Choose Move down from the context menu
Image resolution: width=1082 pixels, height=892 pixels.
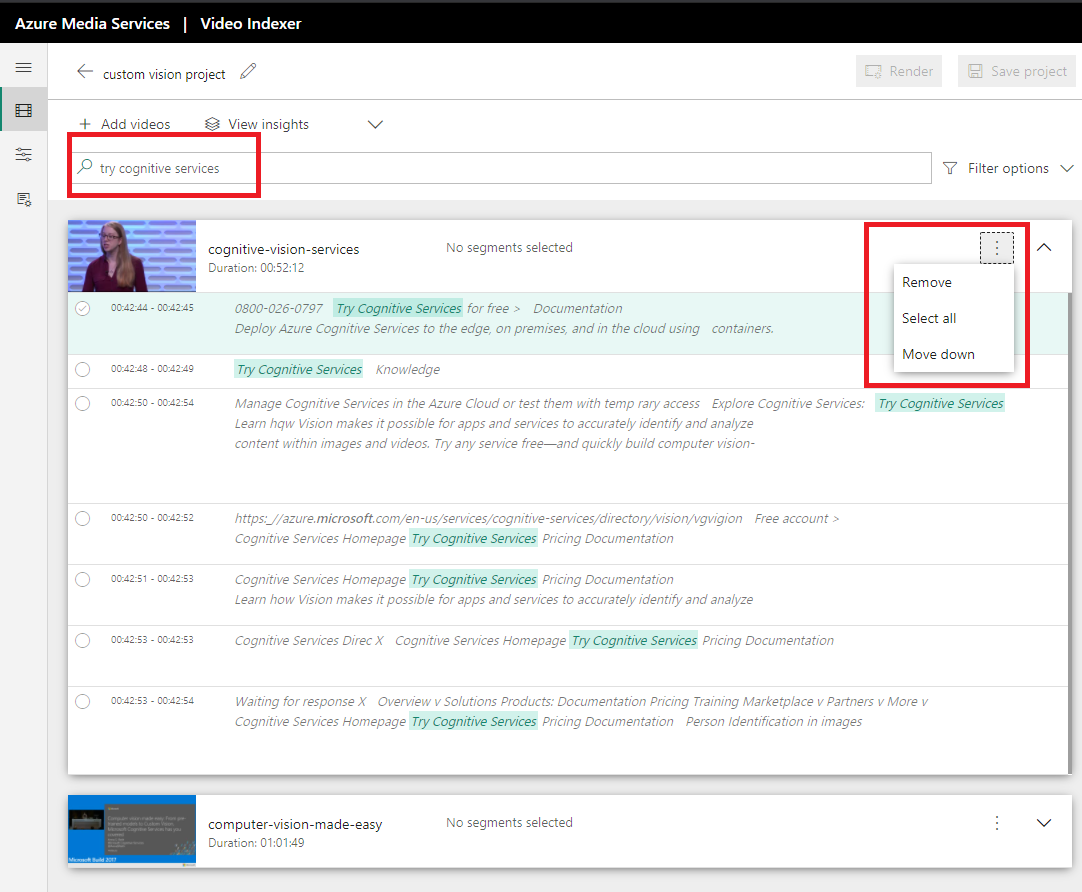(954, 354)
